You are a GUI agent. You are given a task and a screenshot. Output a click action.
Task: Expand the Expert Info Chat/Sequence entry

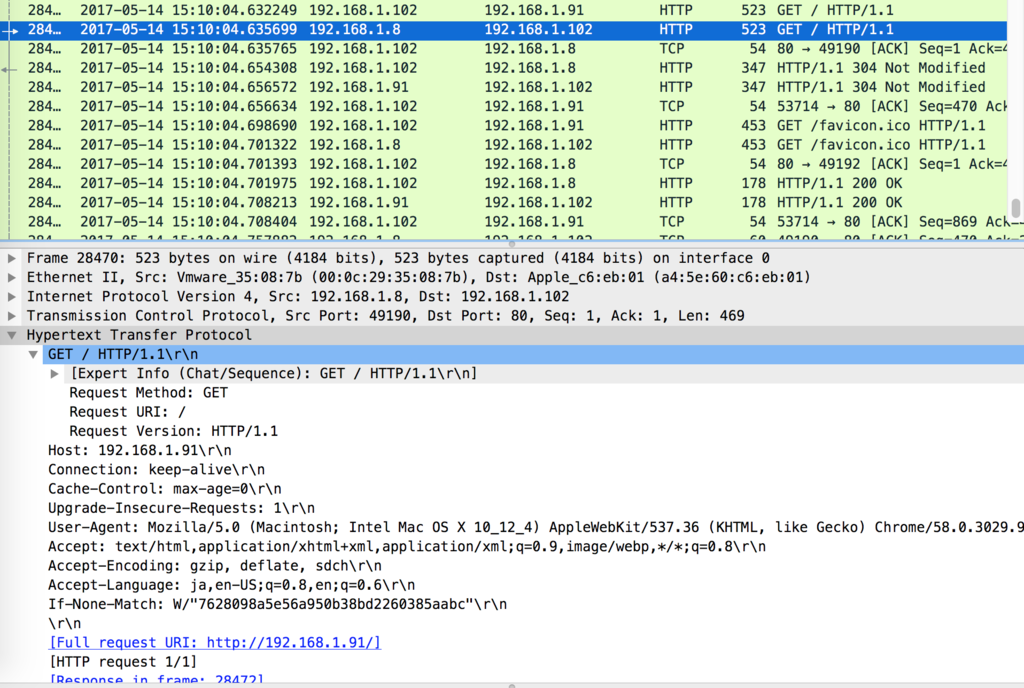tap(55, 372)
